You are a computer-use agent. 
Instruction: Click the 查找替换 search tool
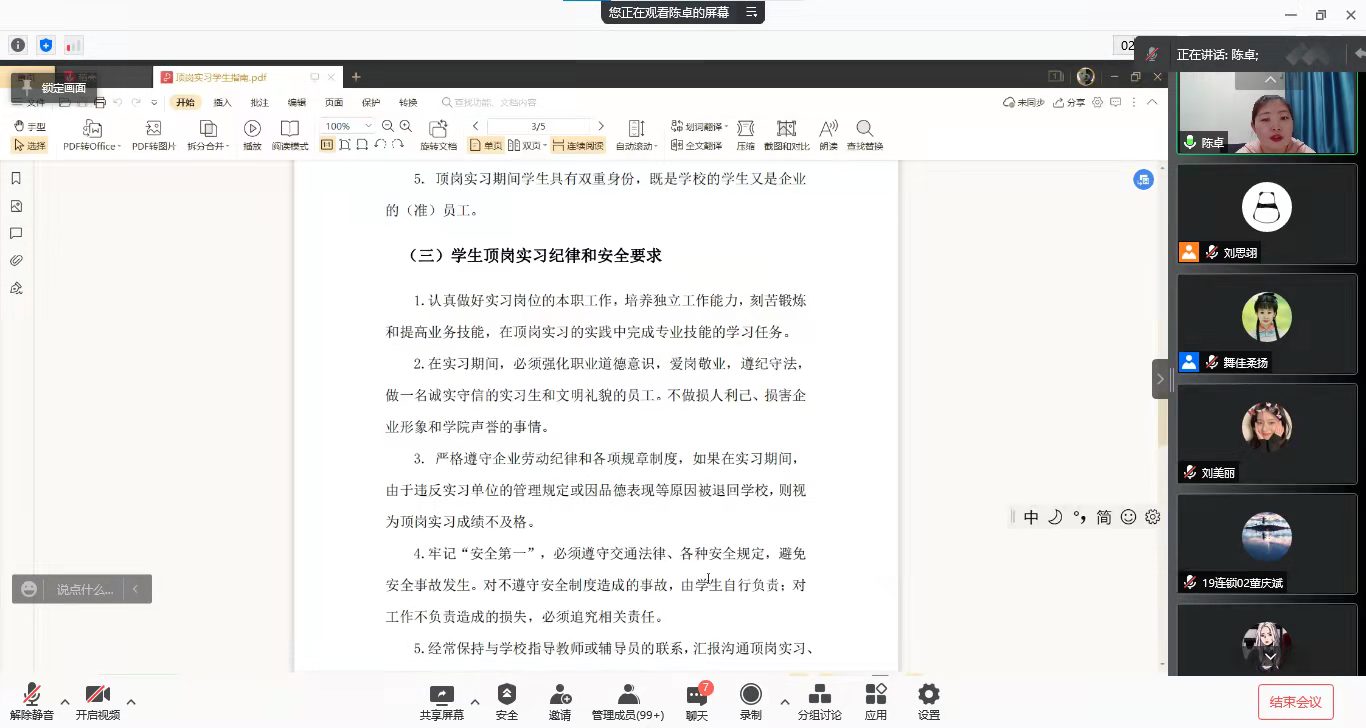(864, 135)
